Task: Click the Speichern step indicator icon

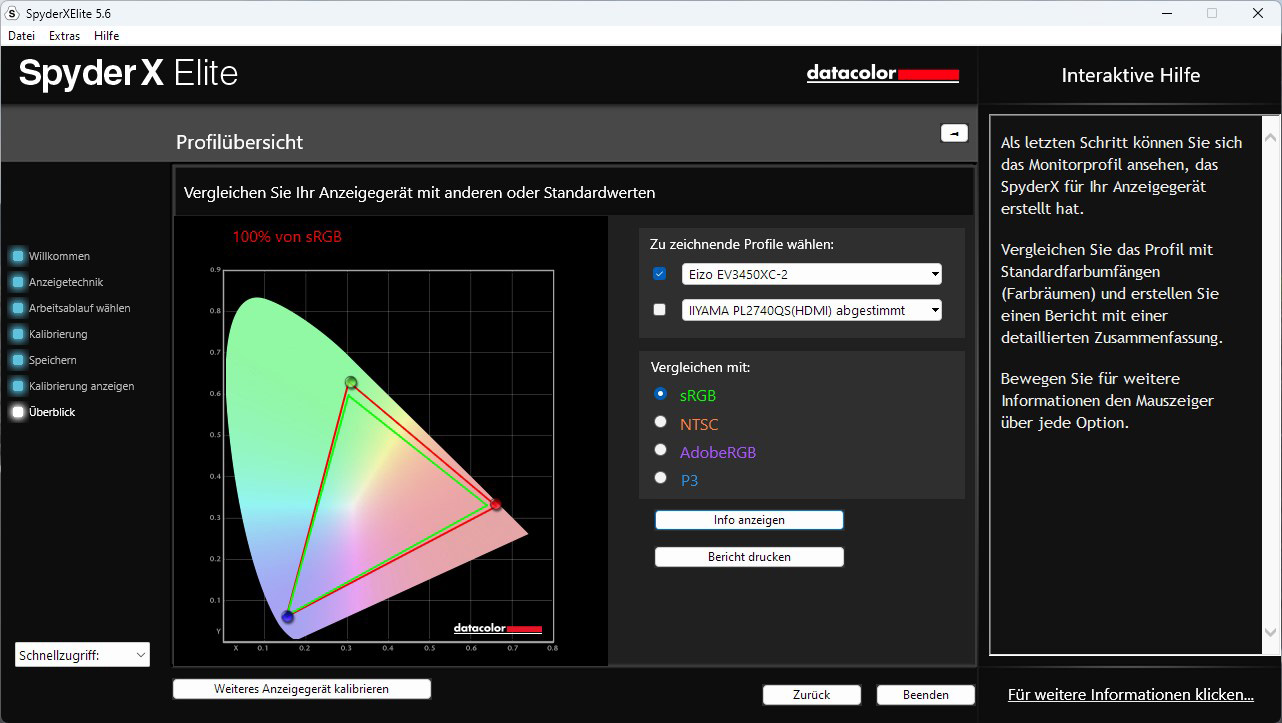Action: point(18,360)
